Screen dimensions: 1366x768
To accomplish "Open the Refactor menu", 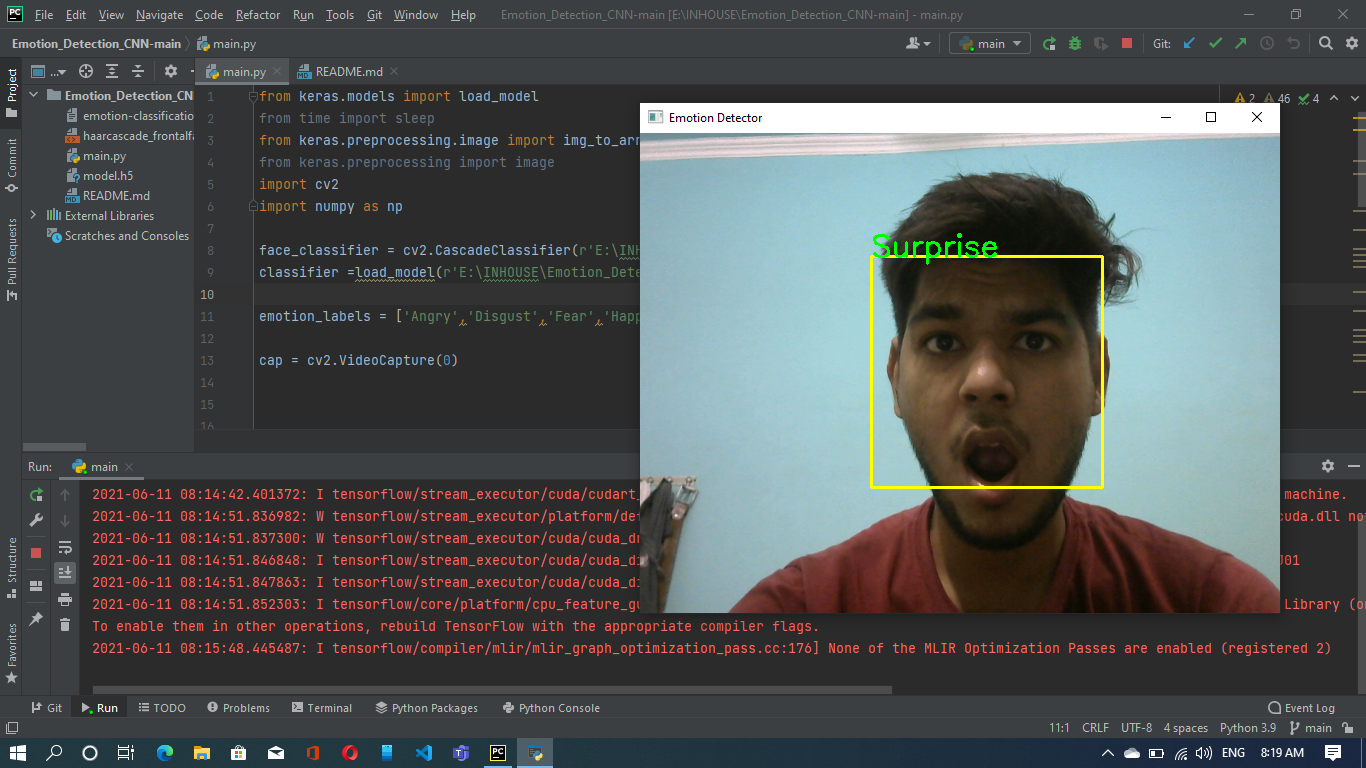I will point(257,14).
